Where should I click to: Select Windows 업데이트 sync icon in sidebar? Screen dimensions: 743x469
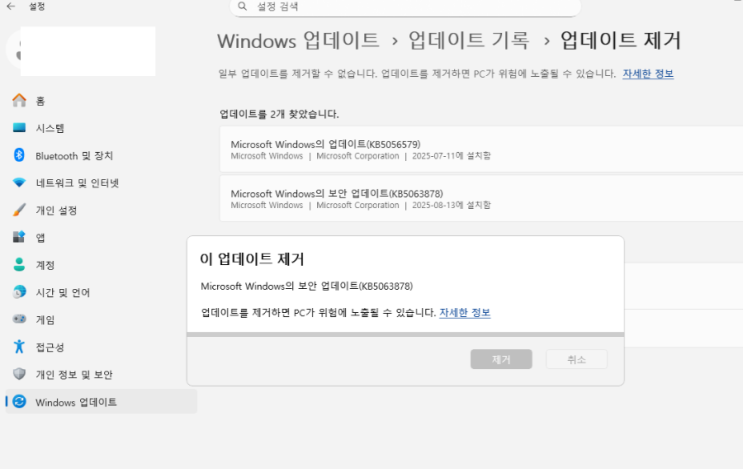point(19,402)
